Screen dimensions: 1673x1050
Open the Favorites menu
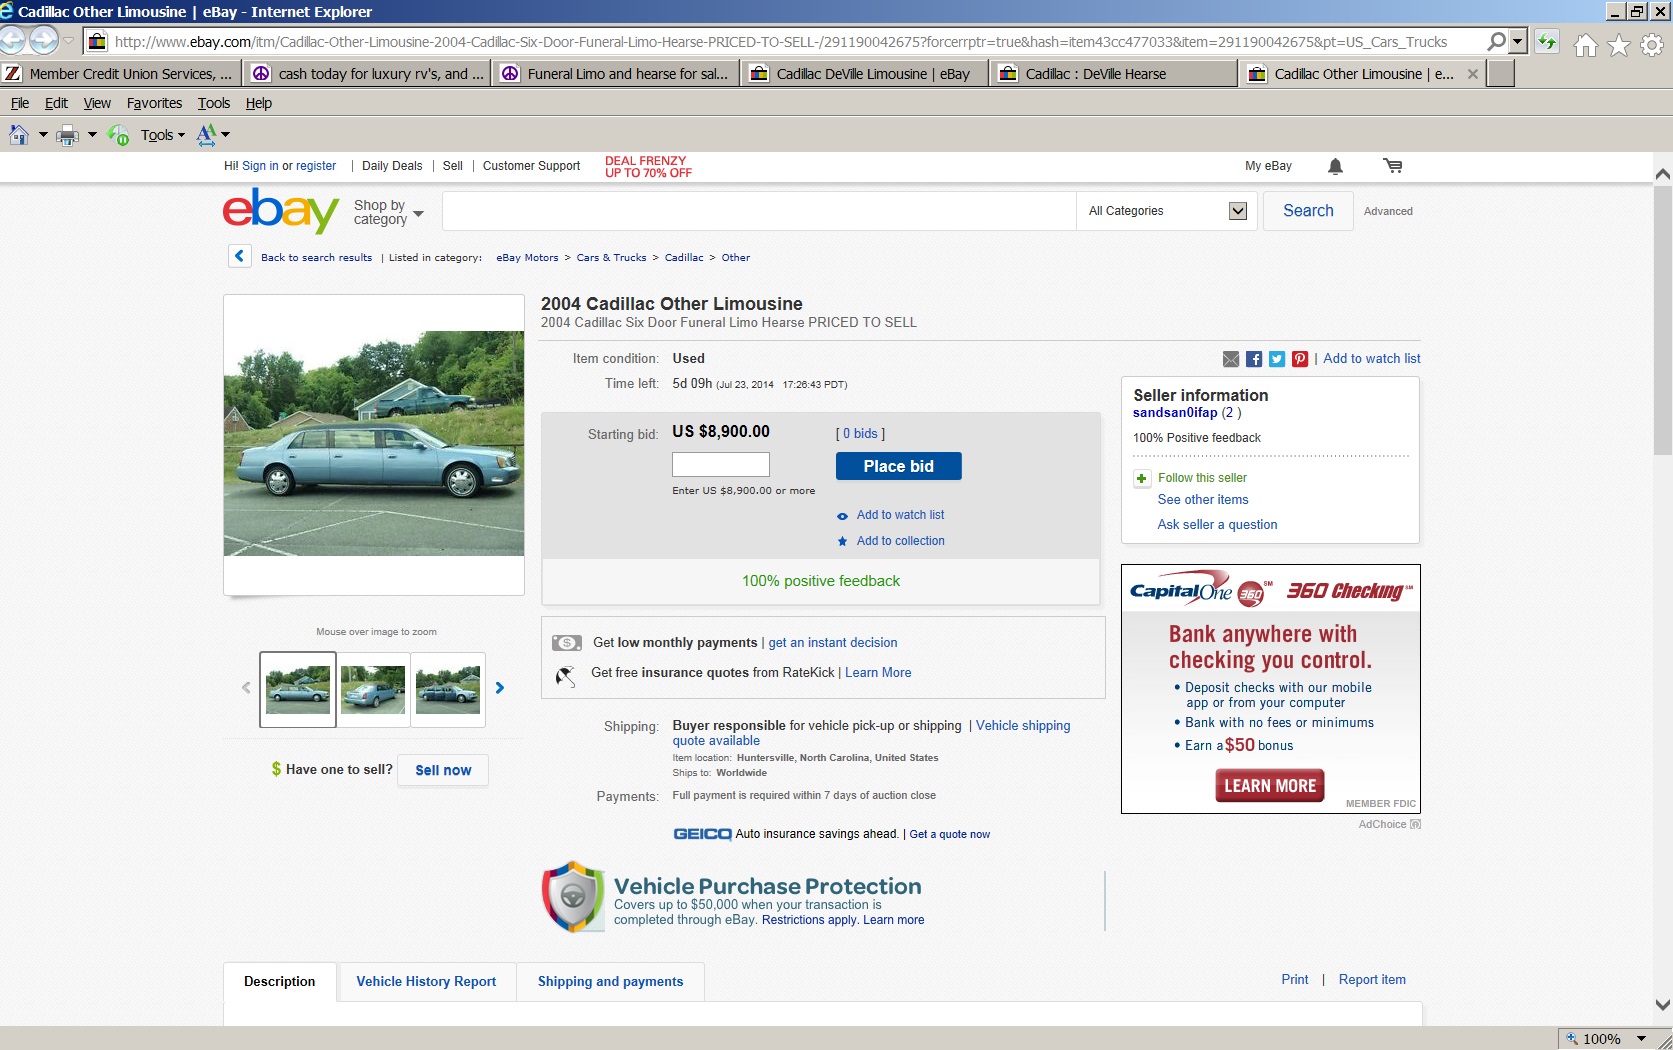pyautogui.click(x=154, y=103)
